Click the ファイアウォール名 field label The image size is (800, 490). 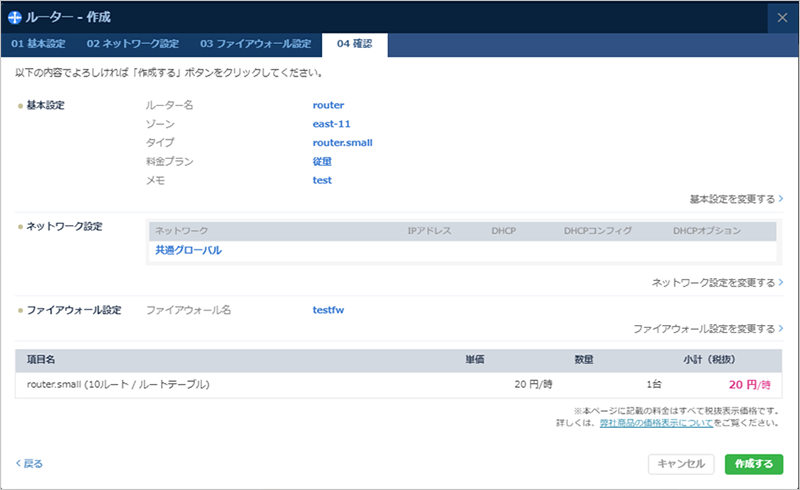[188, 310]
